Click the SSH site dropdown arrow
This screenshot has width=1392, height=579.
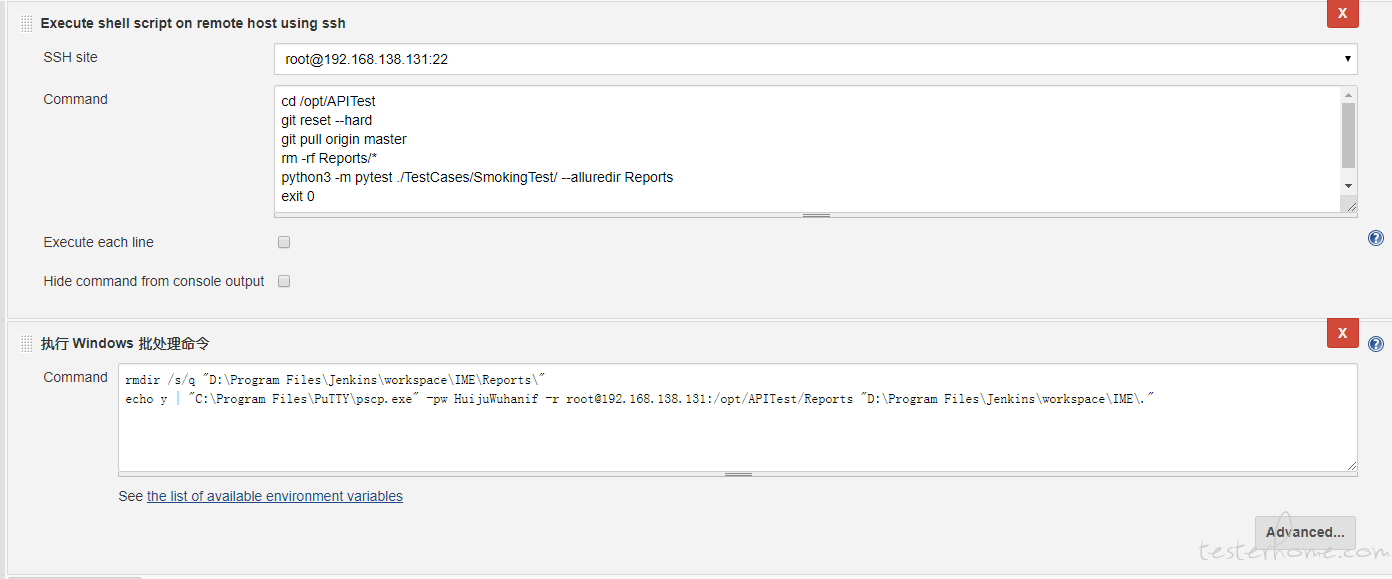click(1348, 59)
